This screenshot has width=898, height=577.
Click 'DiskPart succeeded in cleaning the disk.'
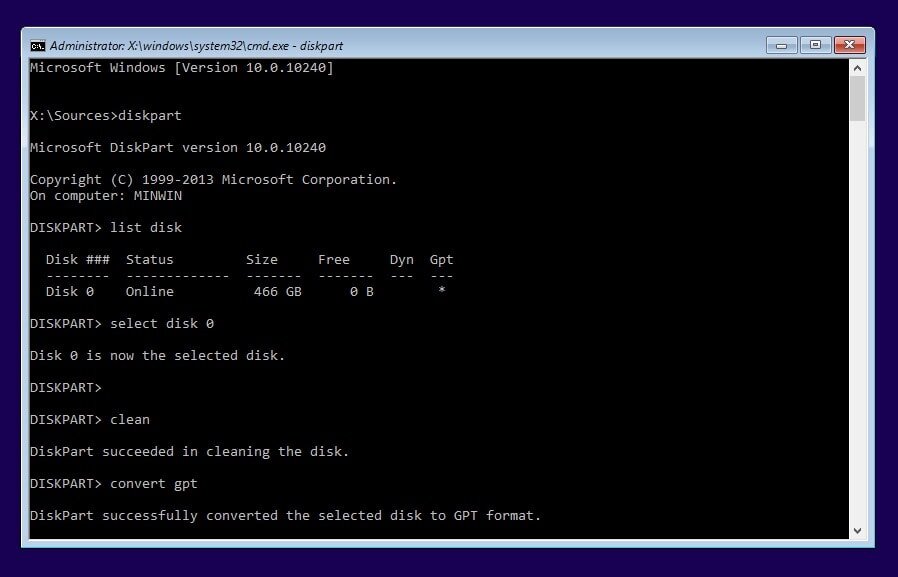click(x=190, y=452)
